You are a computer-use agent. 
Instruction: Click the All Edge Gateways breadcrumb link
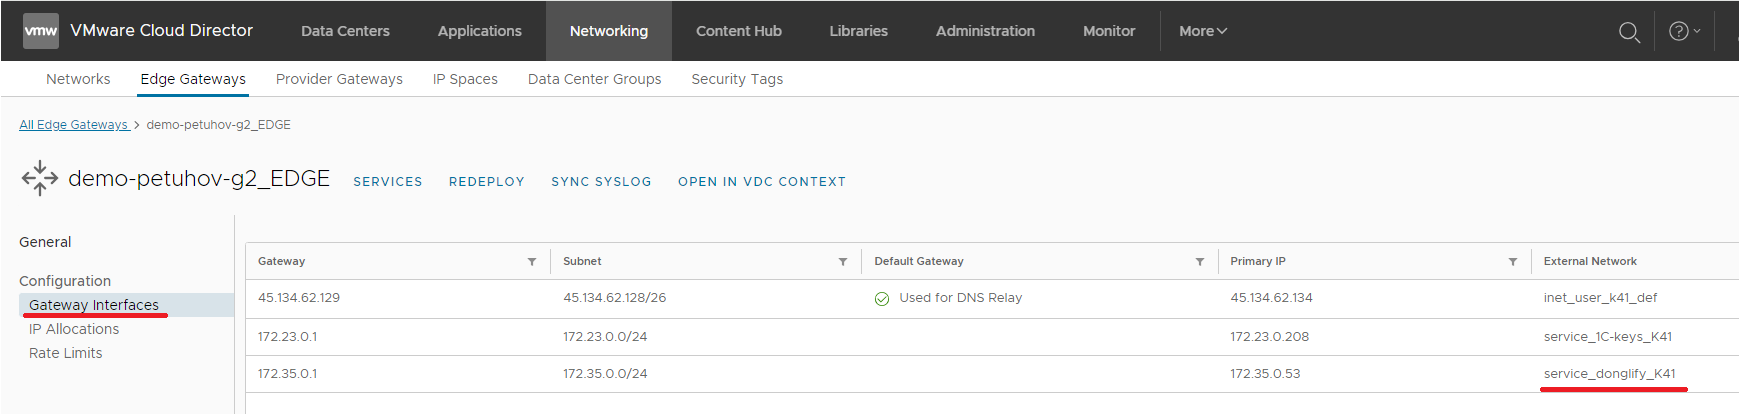click(74, 125)
